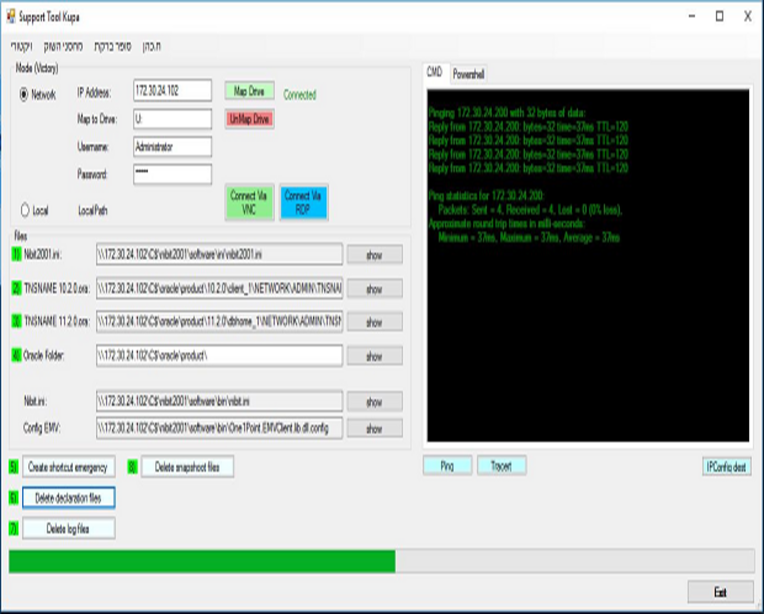Click in the Map to Drive field
The height and width of the screenshot is (614, 764).
tap(172, 119)
